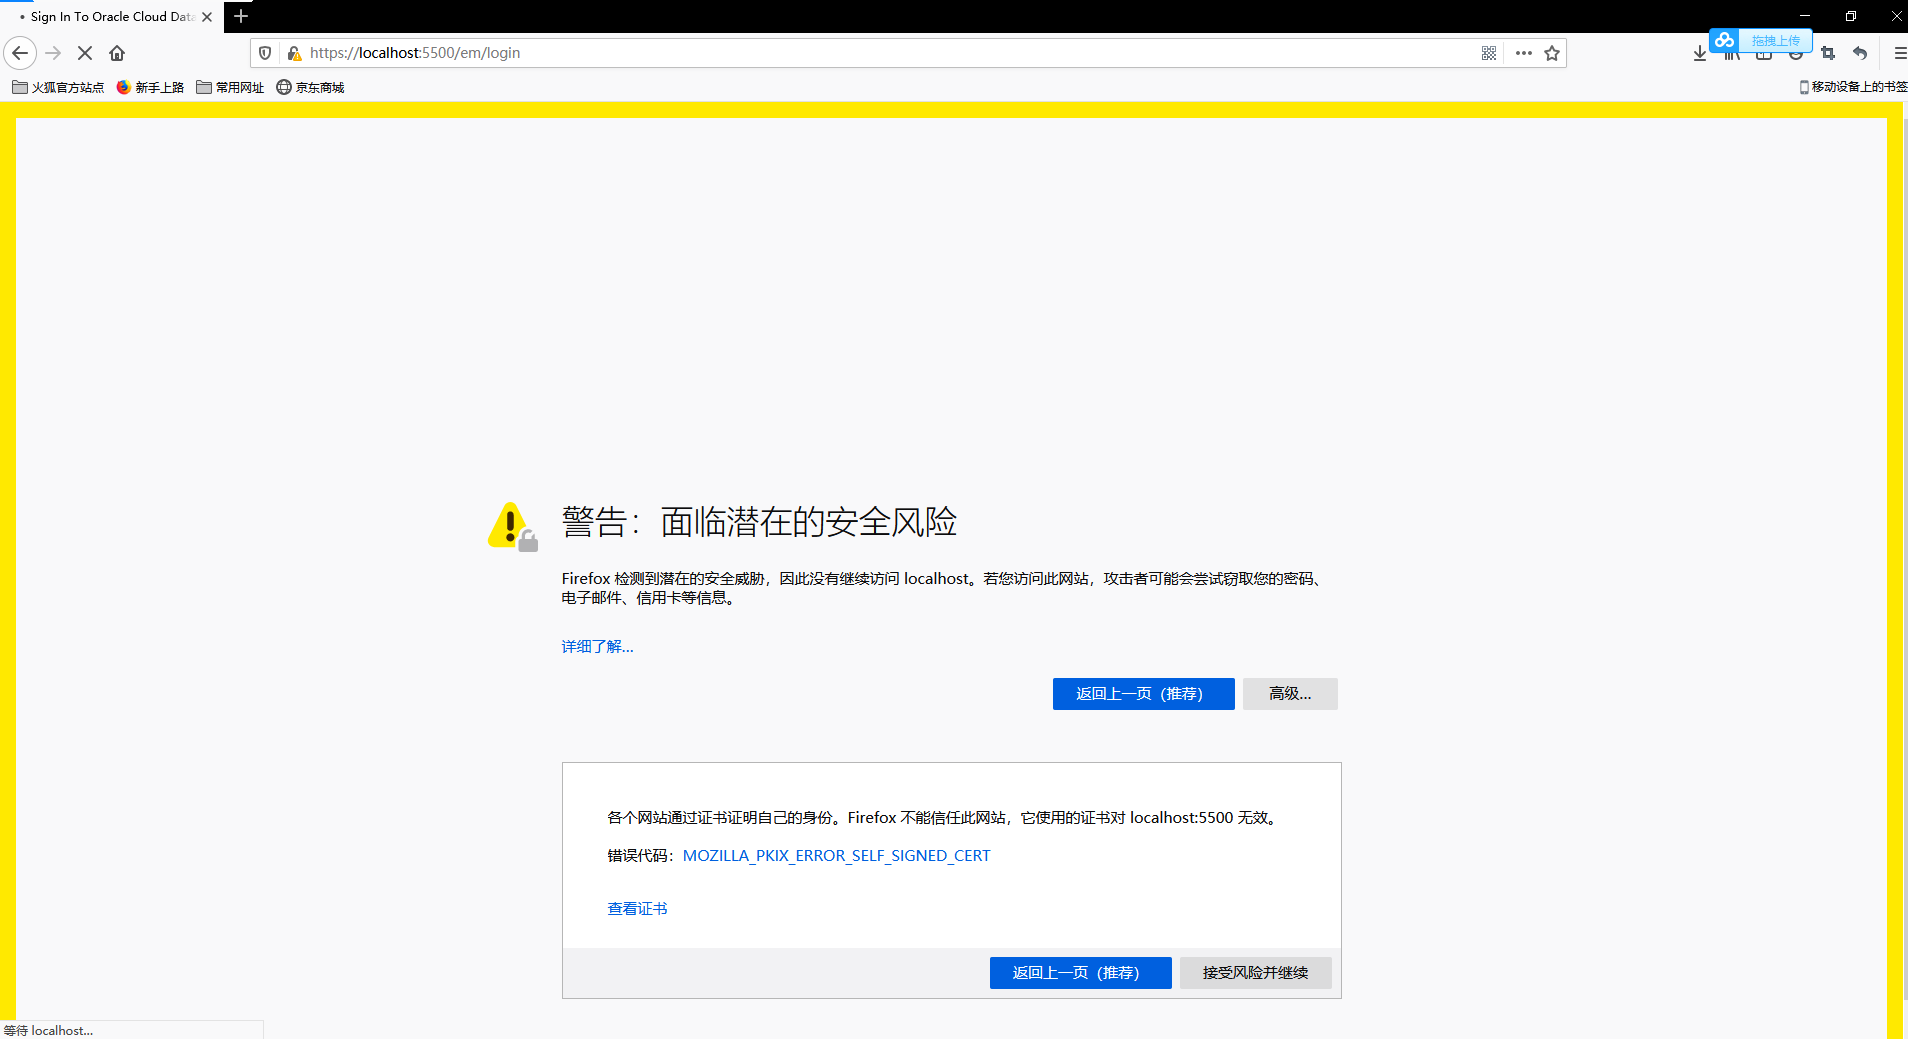Open 移动设备上的书签 bookmarks
The width and height of the screenshot is (1908, 1039).
click(1853, 87)
